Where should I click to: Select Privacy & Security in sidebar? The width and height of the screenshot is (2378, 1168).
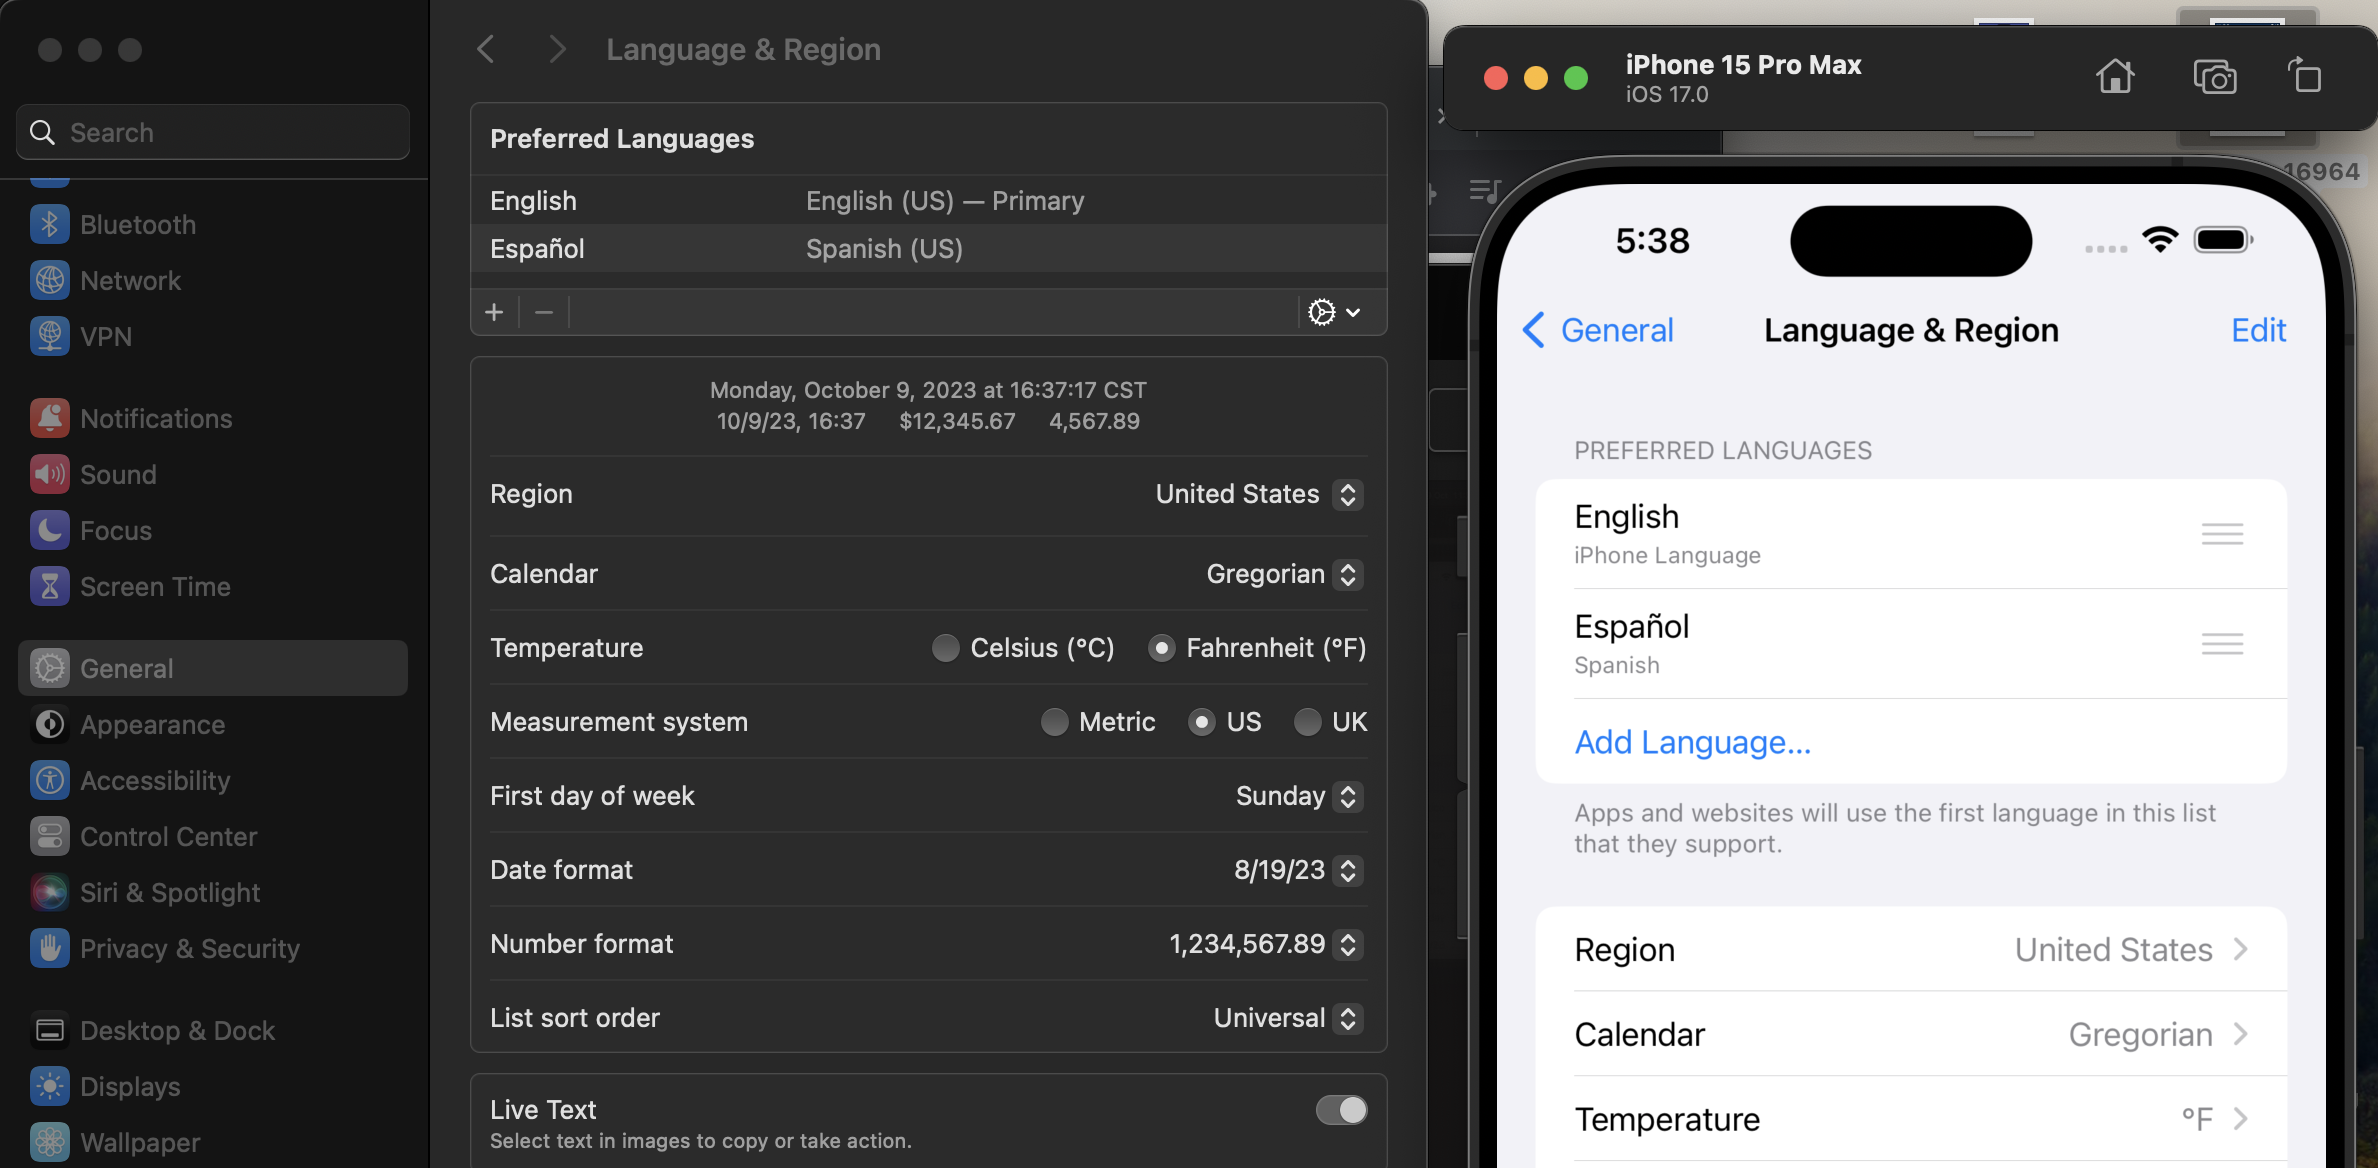pos(189,949)
